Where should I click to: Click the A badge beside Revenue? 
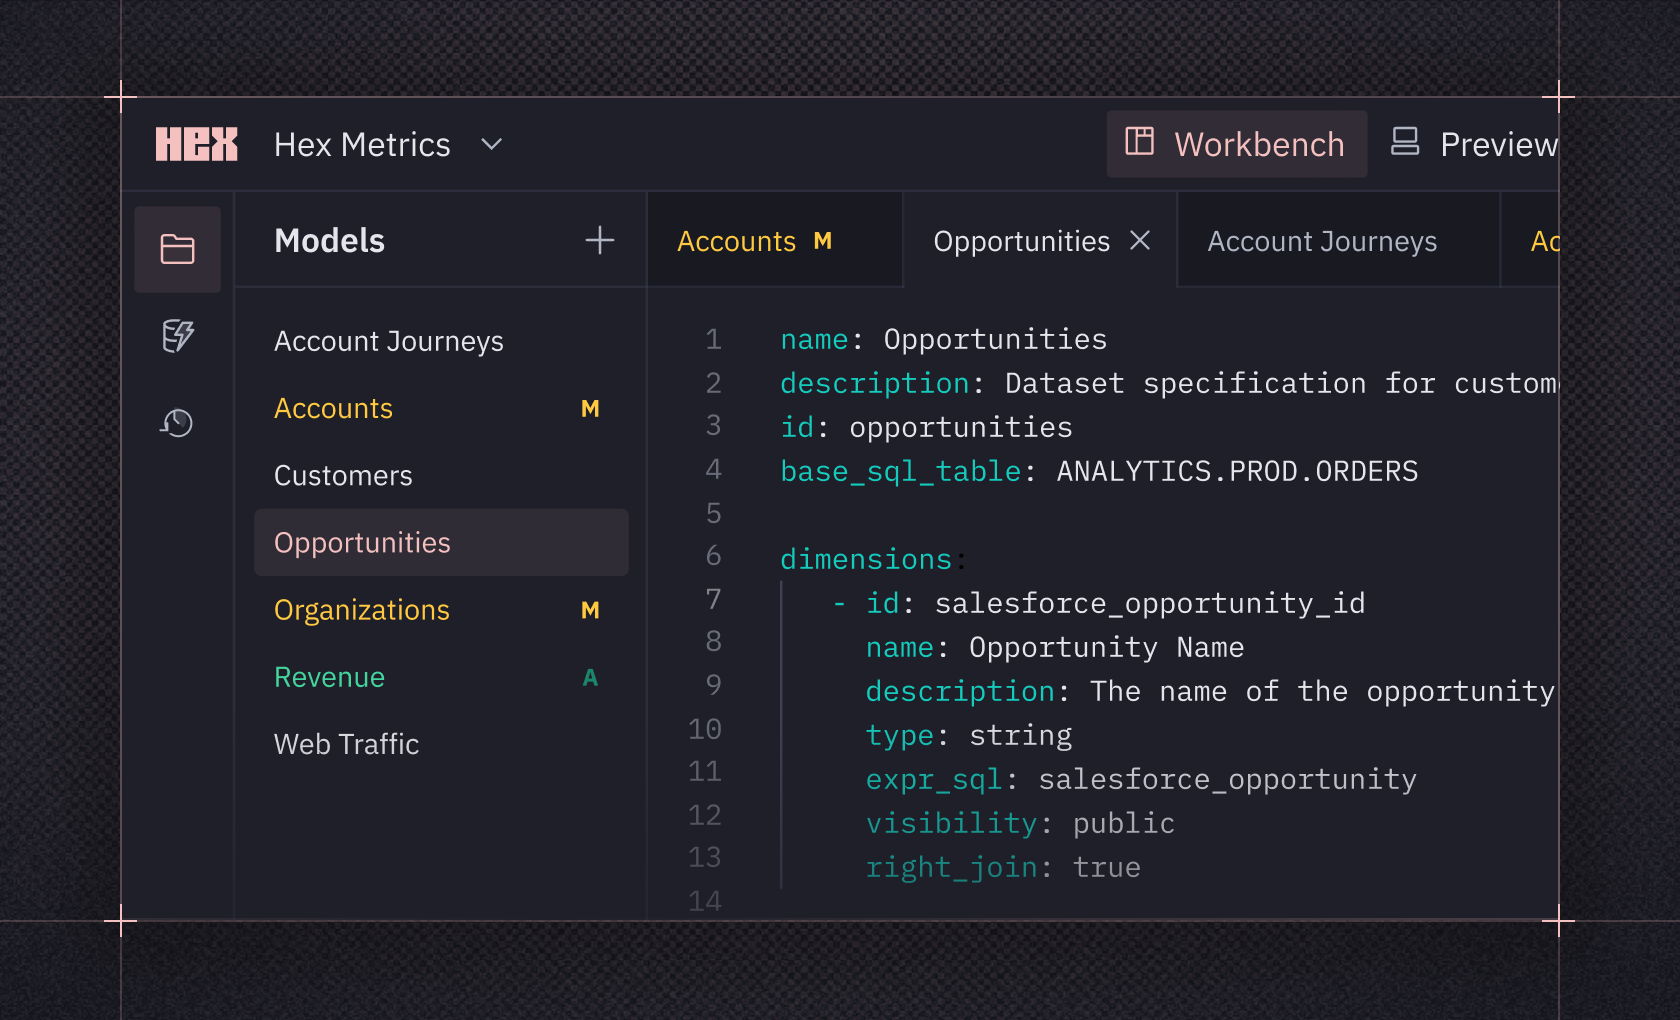click(591, 677)
